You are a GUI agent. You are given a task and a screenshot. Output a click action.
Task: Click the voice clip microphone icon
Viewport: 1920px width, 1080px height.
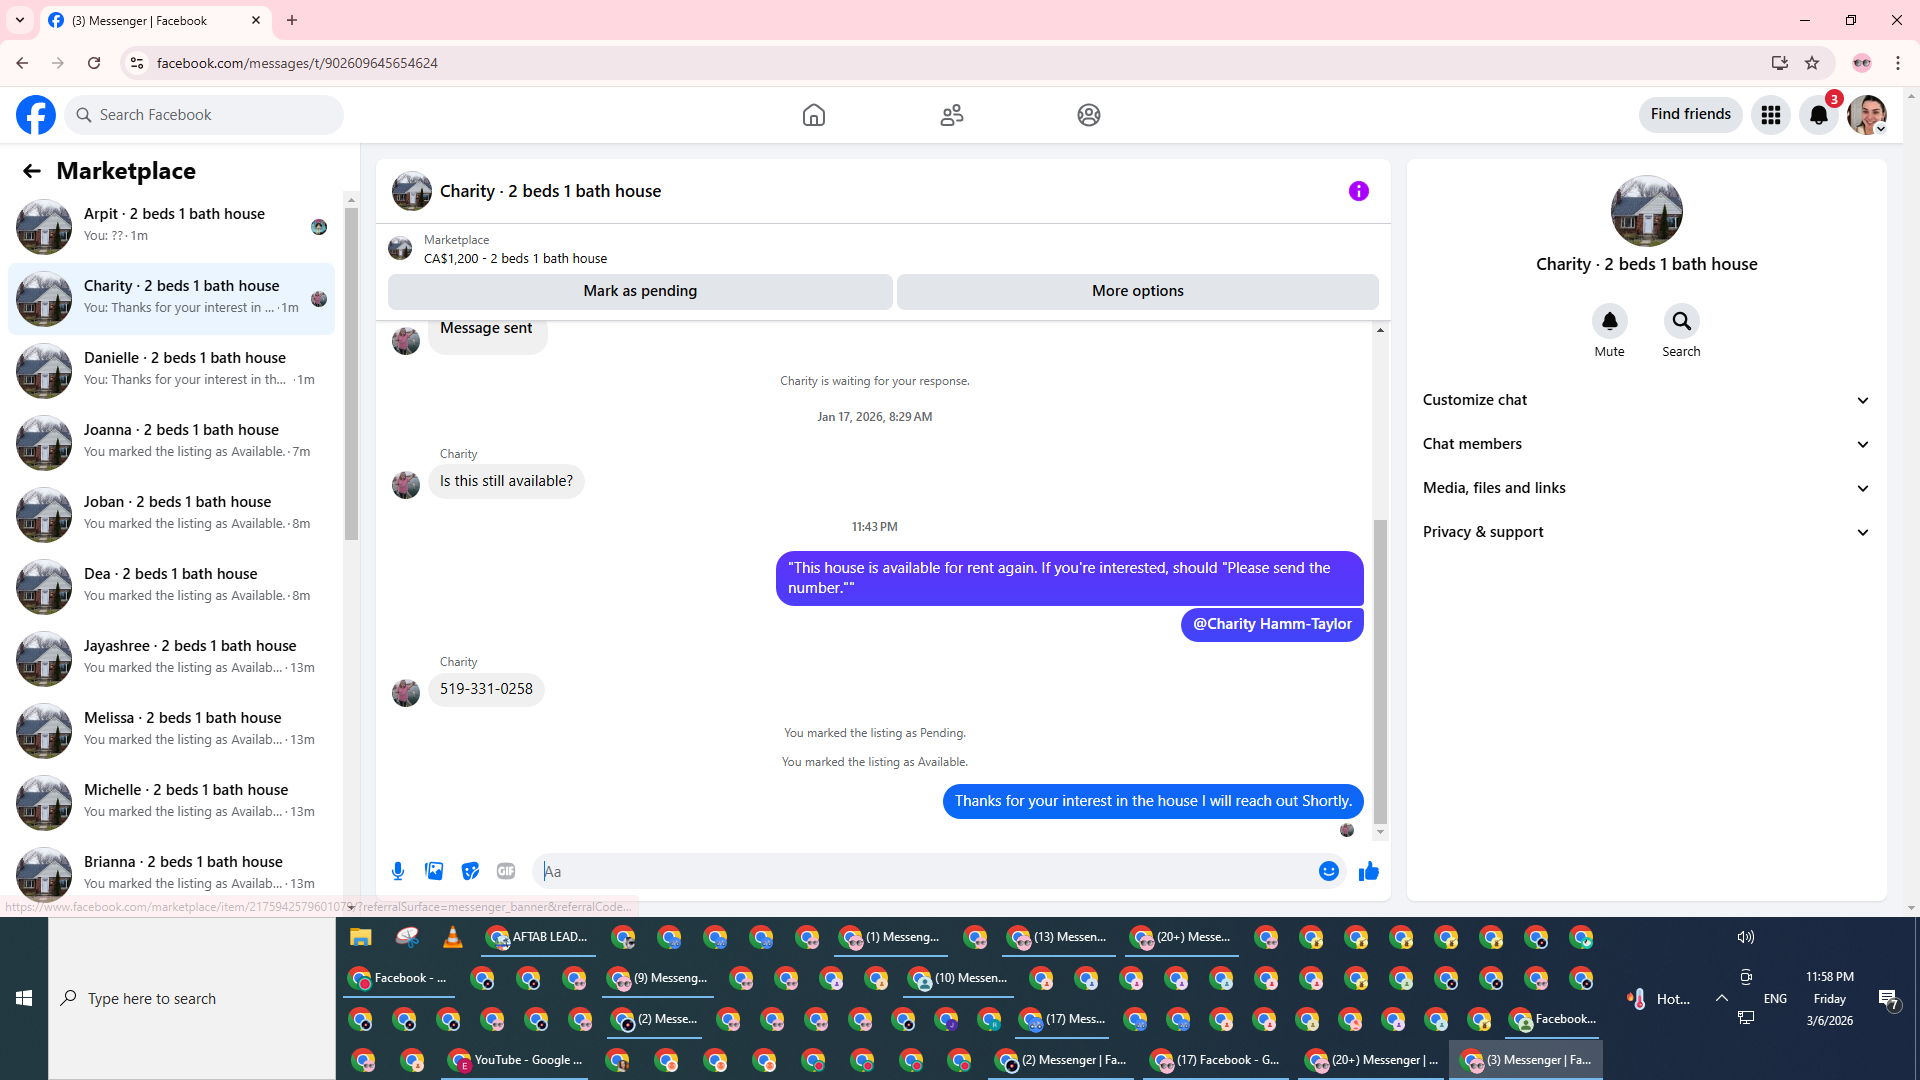pos(398,871)
